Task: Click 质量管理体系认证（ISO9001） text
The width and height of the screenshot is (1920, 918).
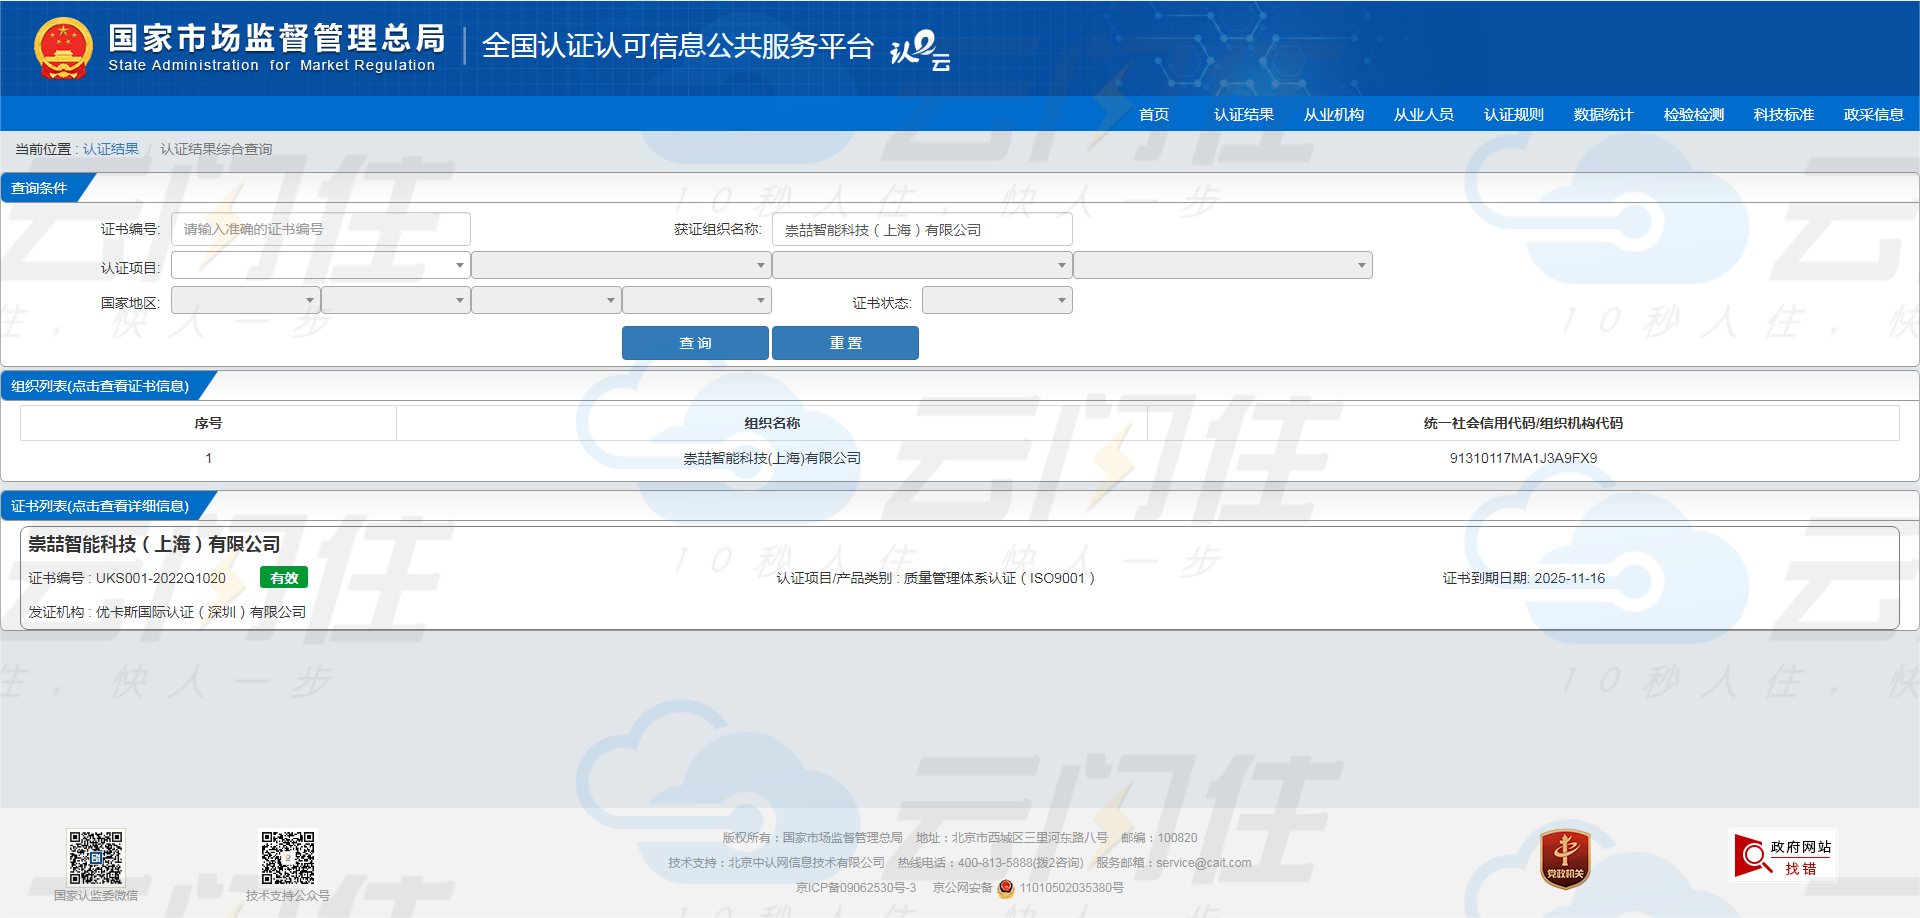Action: (1000, 578)
